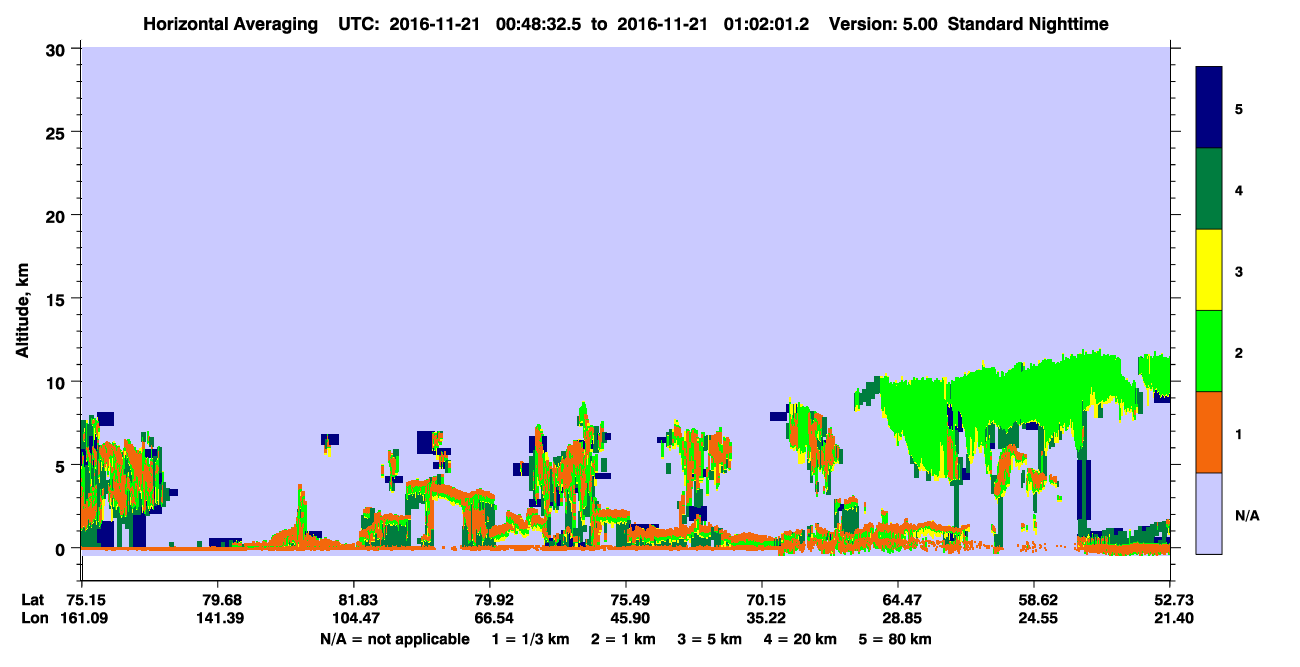
Task: Click longitude value 161.09
Action: point(82,618)
